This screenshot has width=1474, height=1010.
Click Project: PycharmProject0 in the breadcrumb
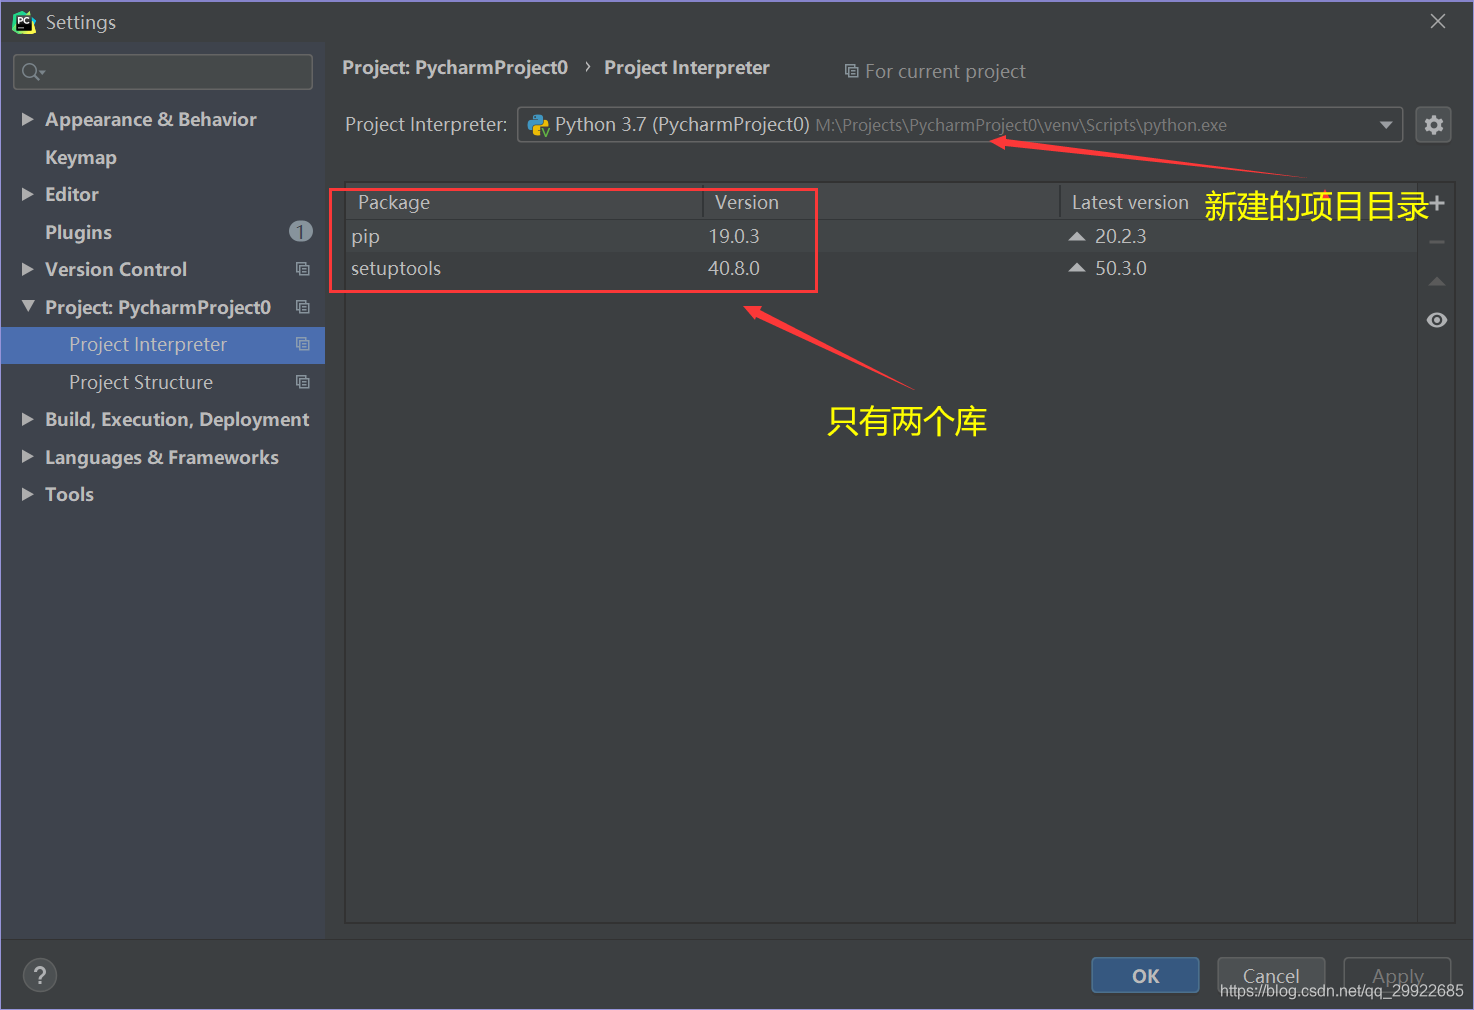(455, 67)
